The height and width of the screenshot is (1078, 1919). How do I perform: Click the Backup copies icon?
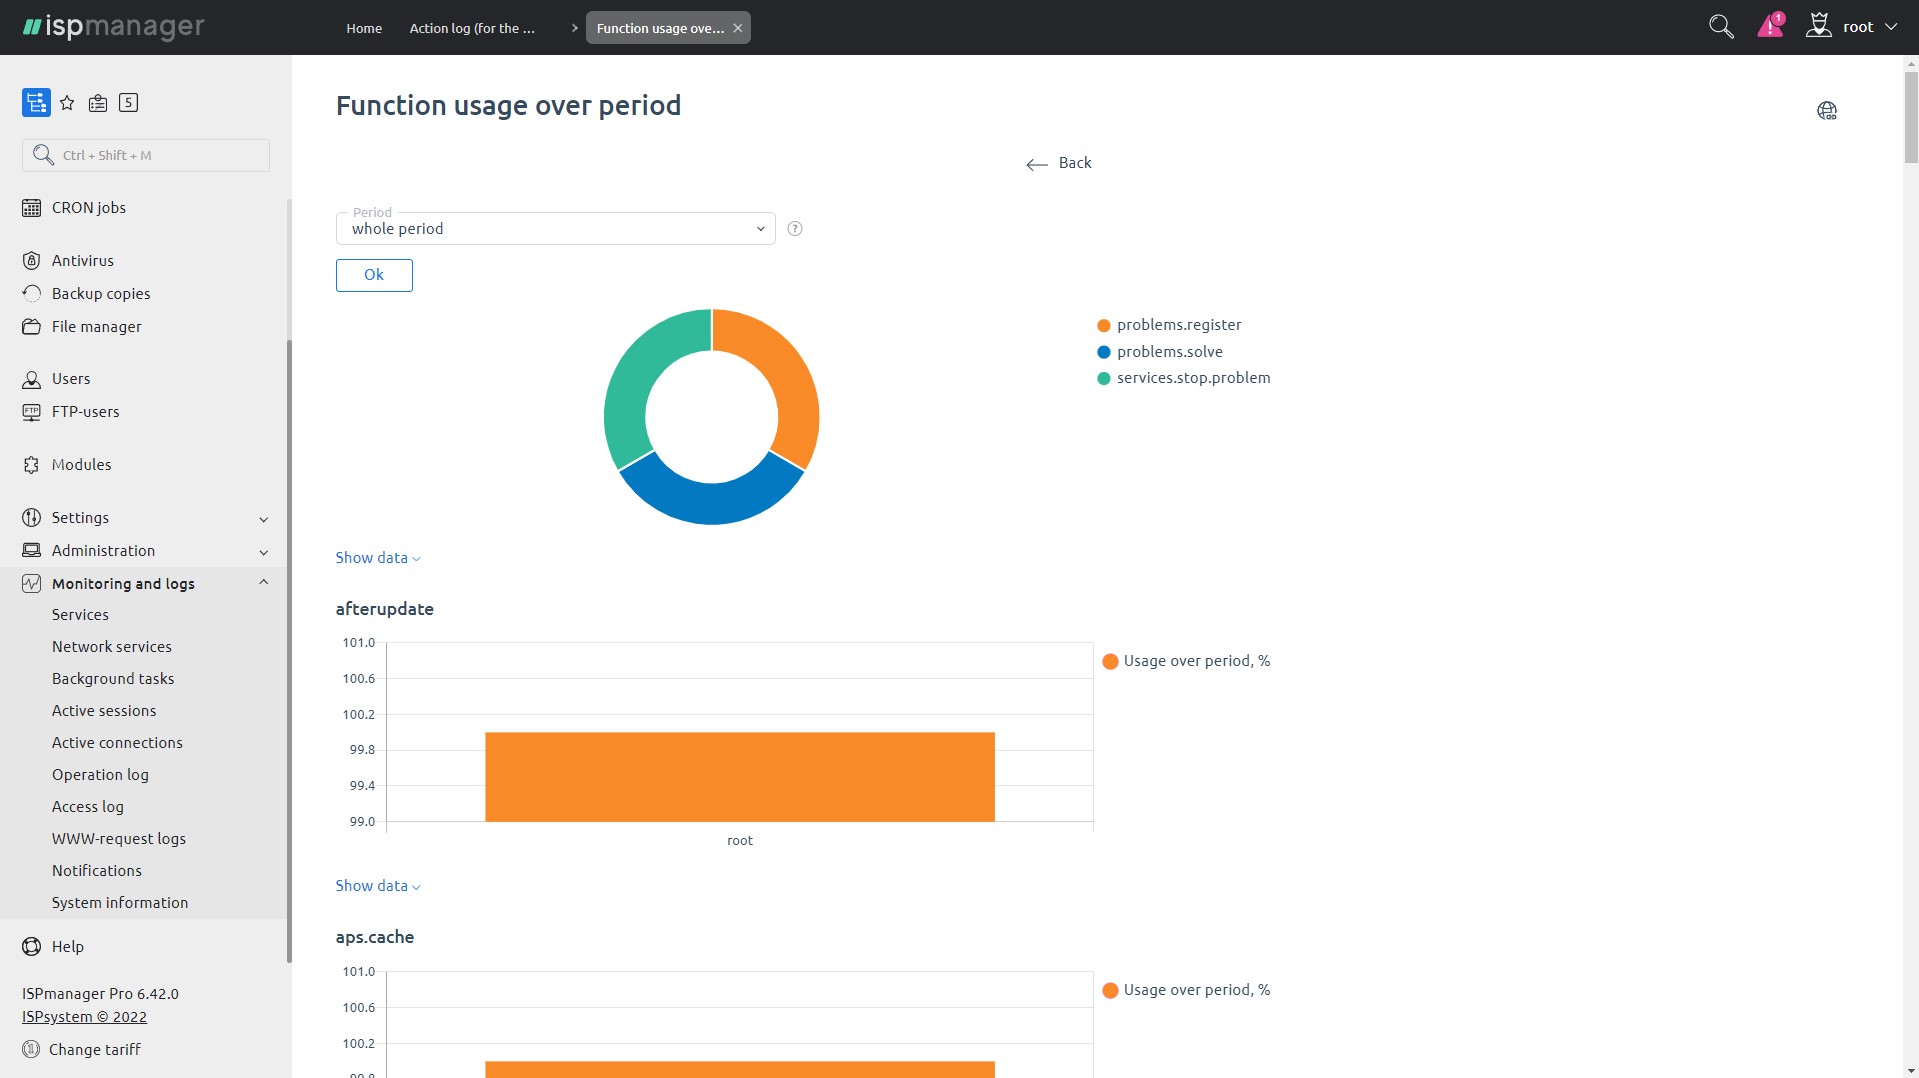point(32,294)
